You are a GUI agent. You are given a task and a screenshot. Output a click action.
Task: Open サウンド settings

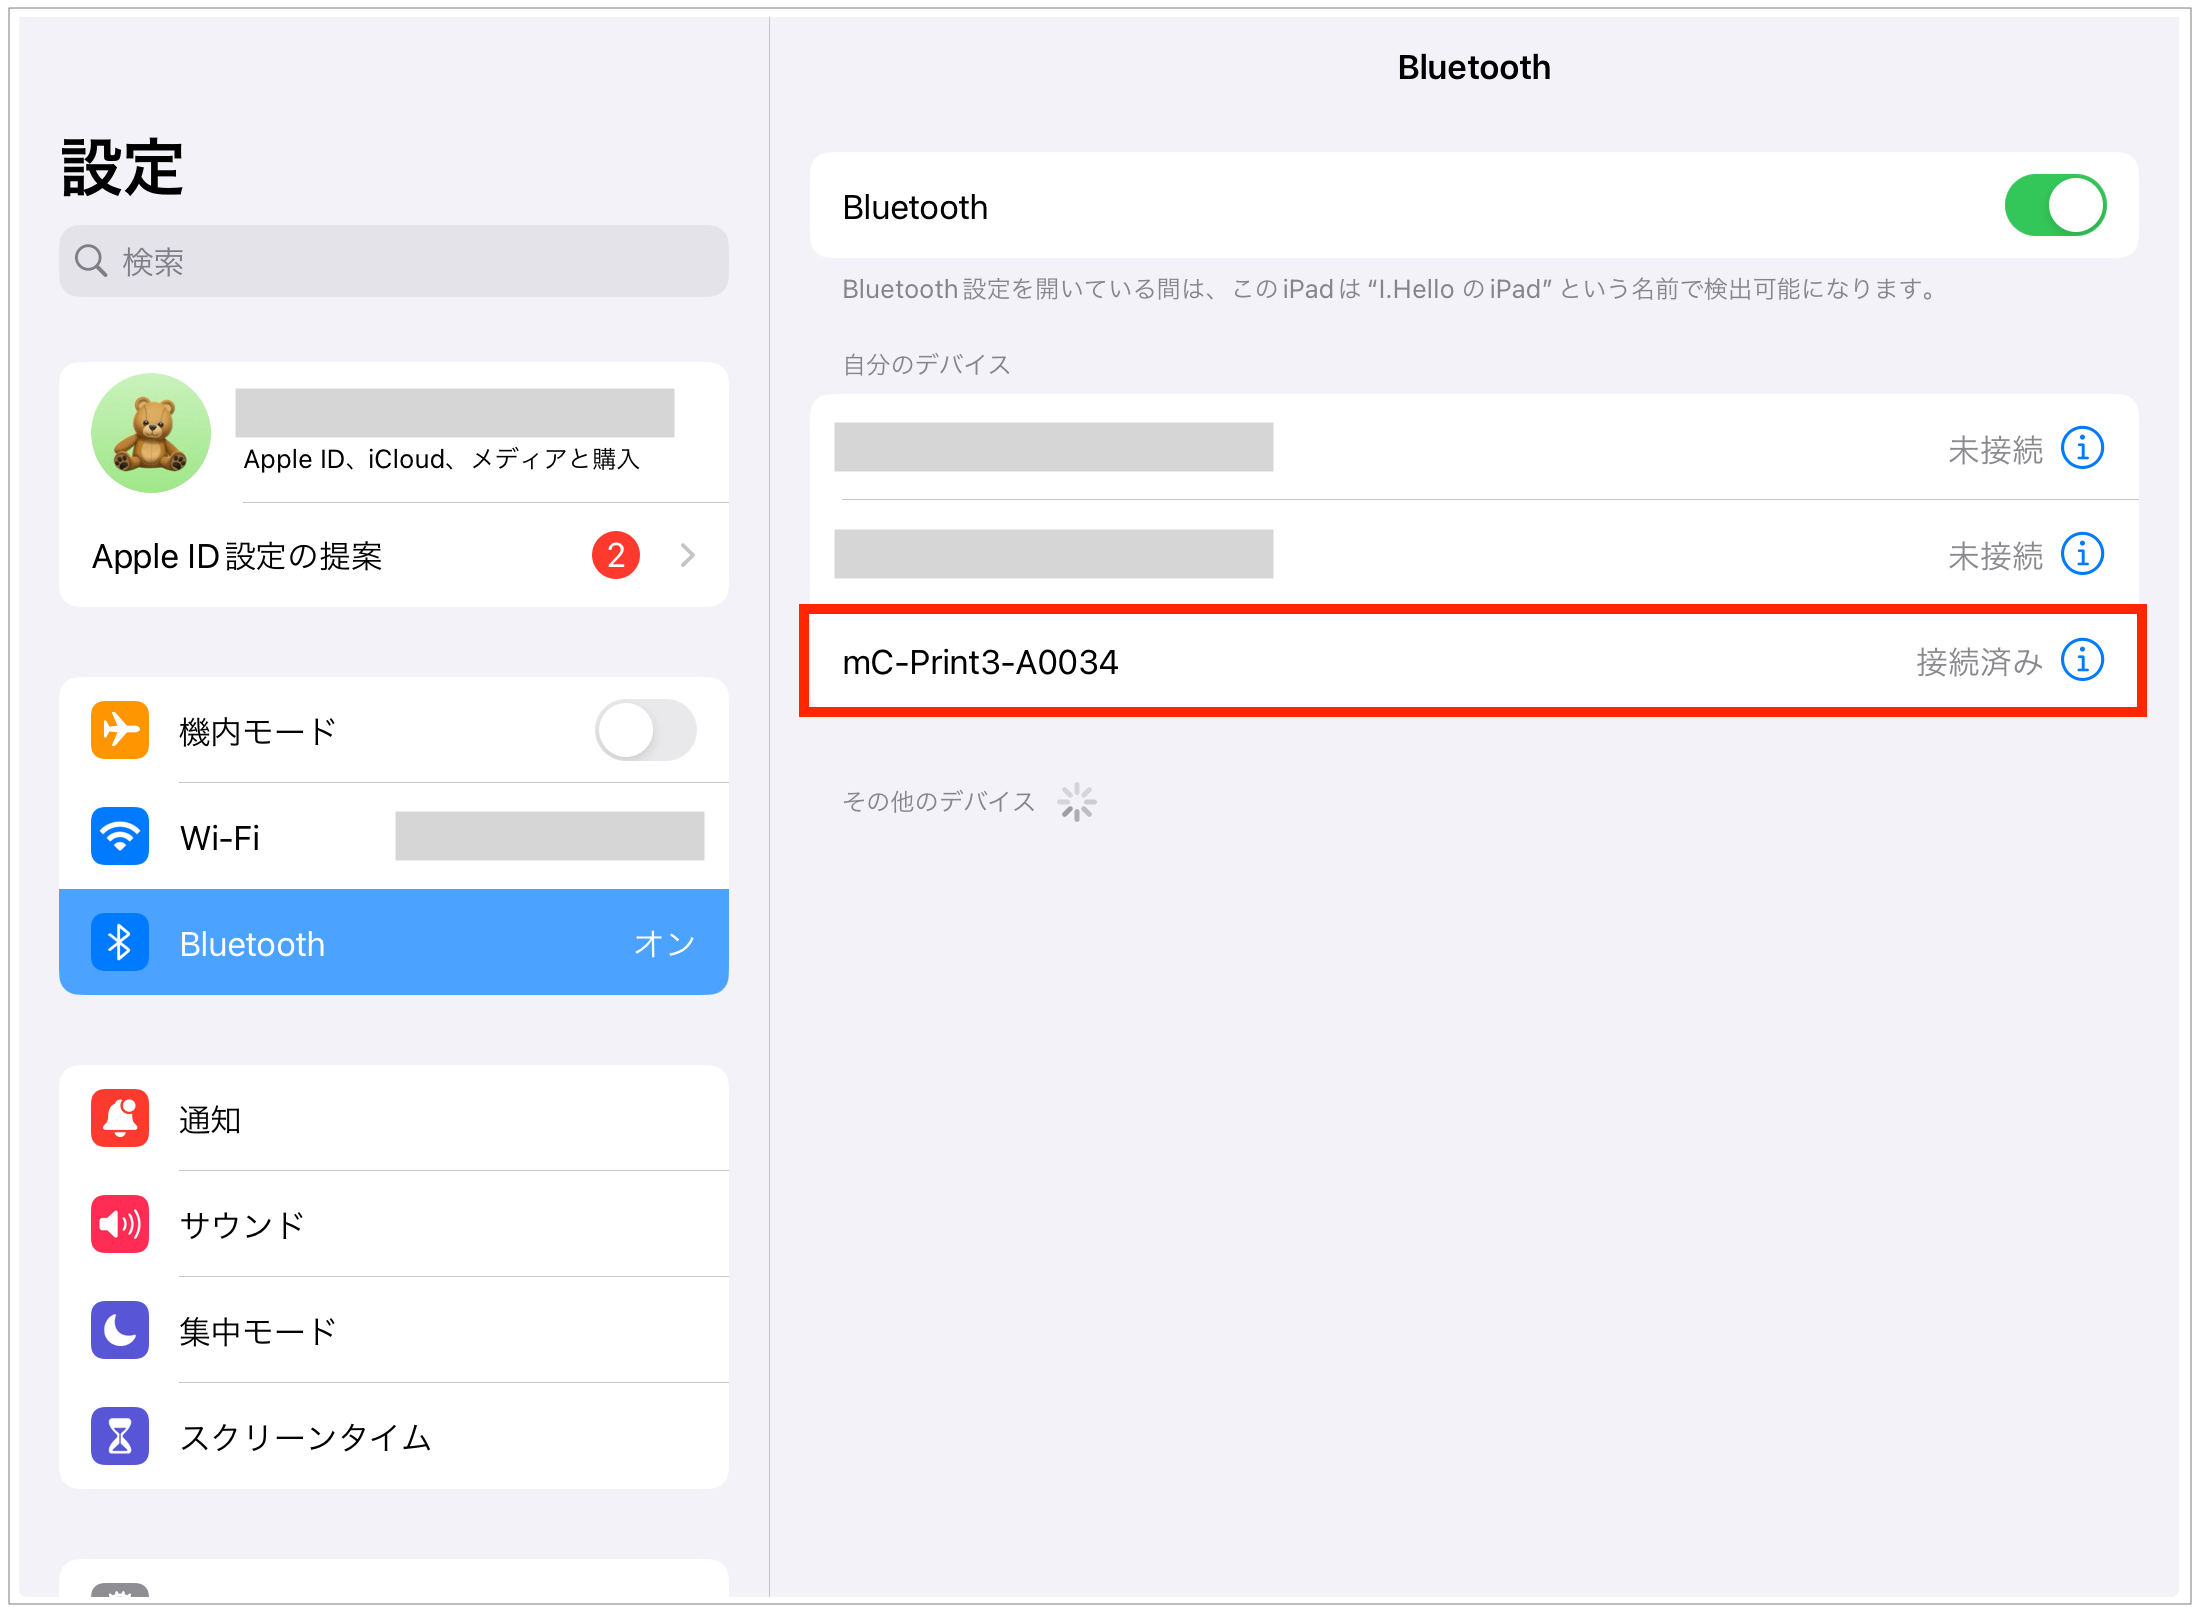pos(394,1224)
